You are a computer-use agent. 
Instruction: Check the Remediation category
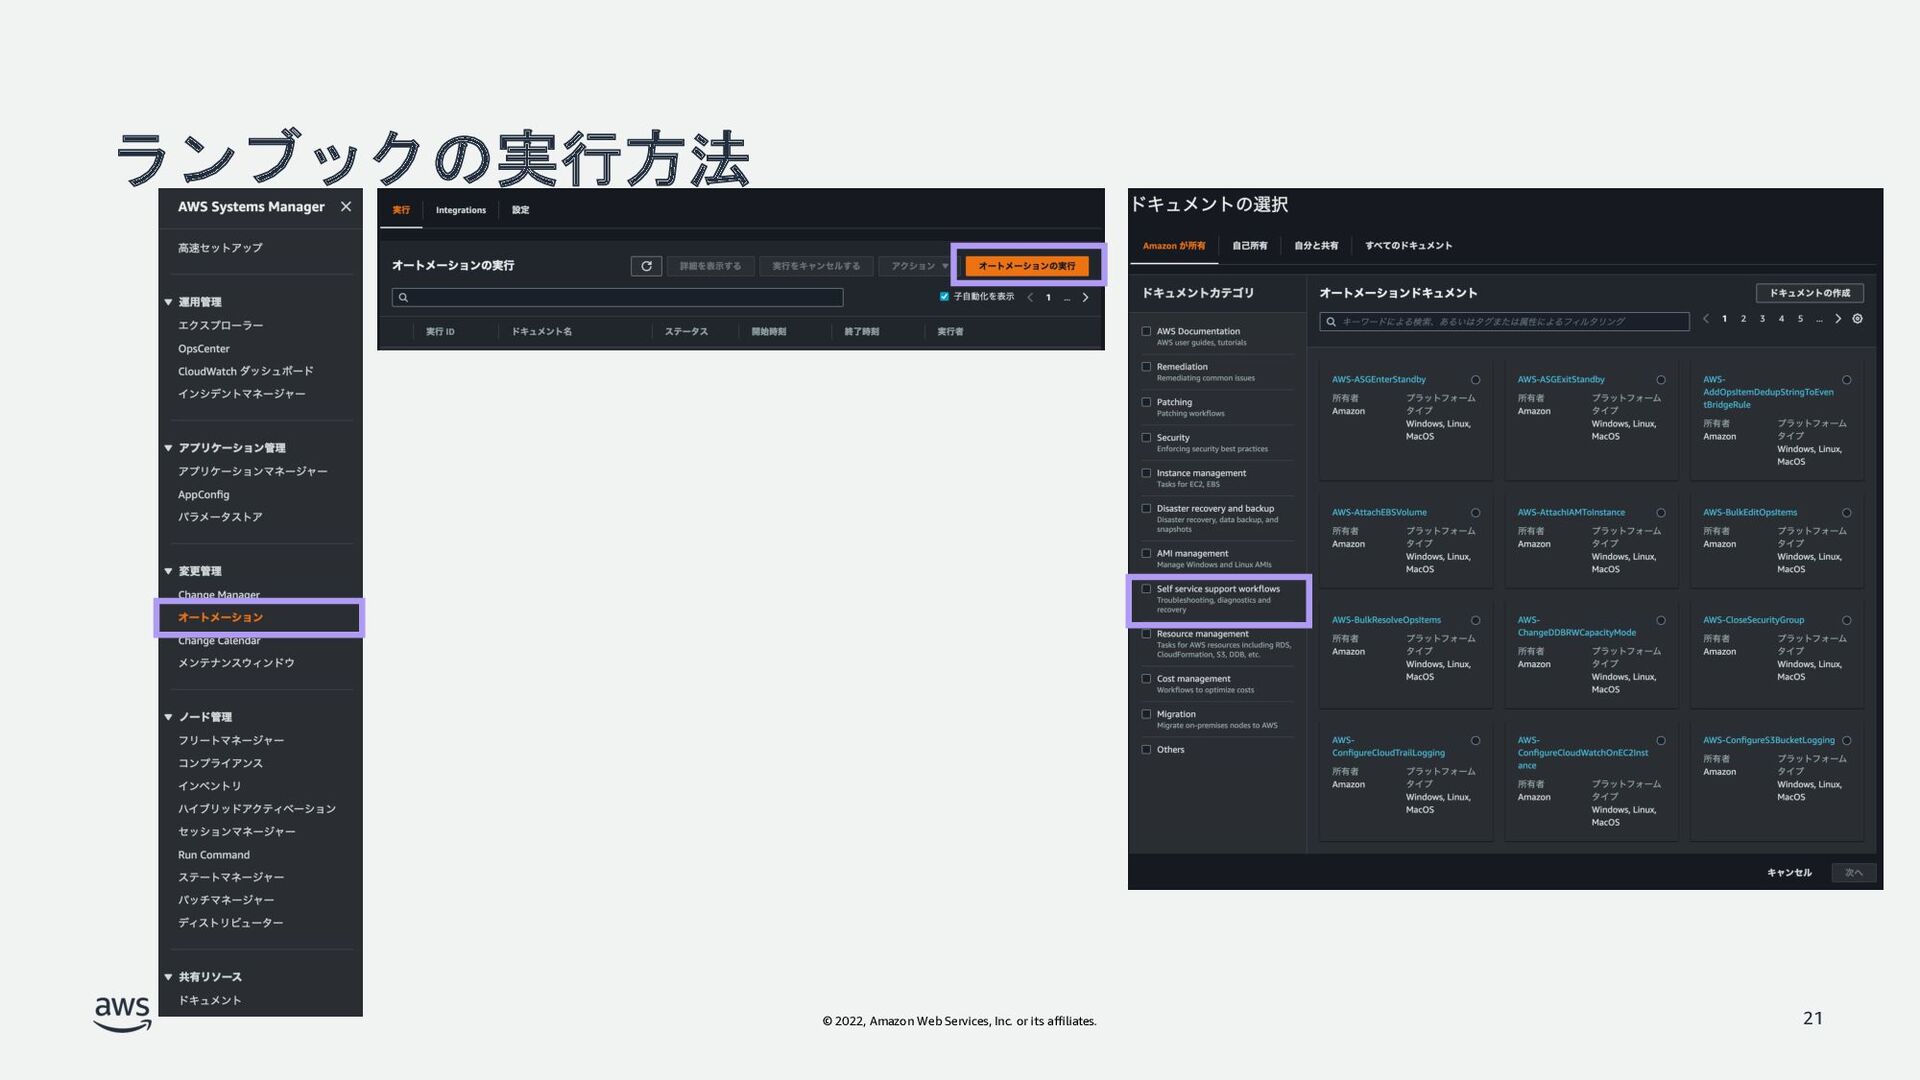click(1146, 367)
